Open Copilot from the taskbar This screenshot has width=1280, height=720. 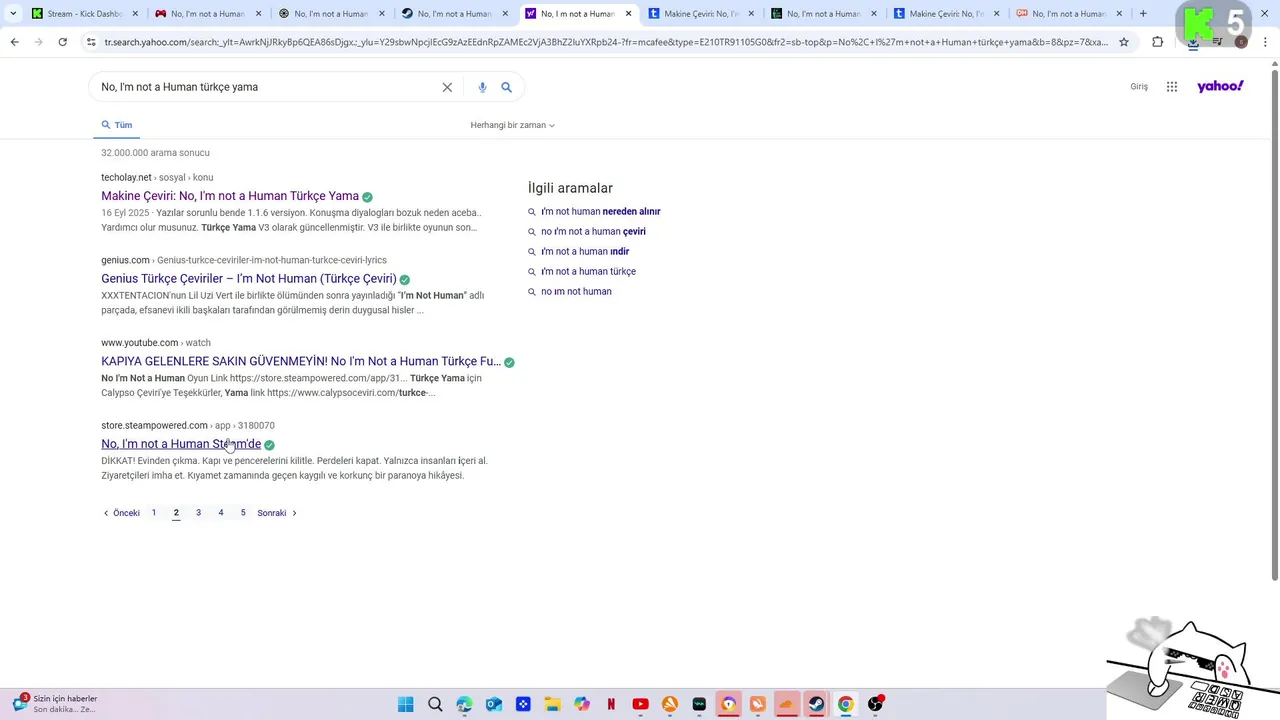click(581, 704)
